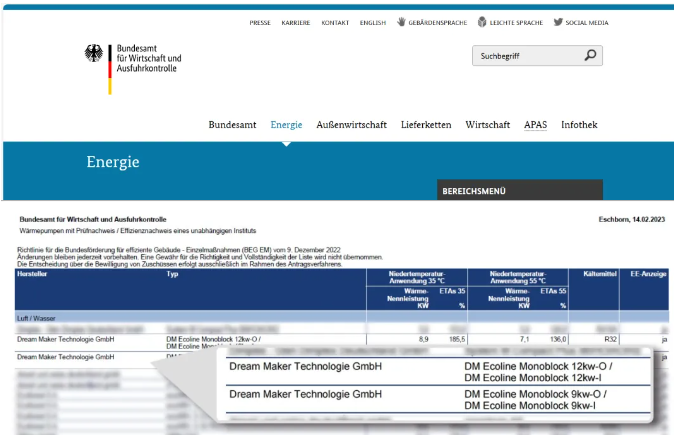The image size is (674, 435).
Task: Click the Bundesamt für Wirtschaft logo text
Action: pos(149,56)
